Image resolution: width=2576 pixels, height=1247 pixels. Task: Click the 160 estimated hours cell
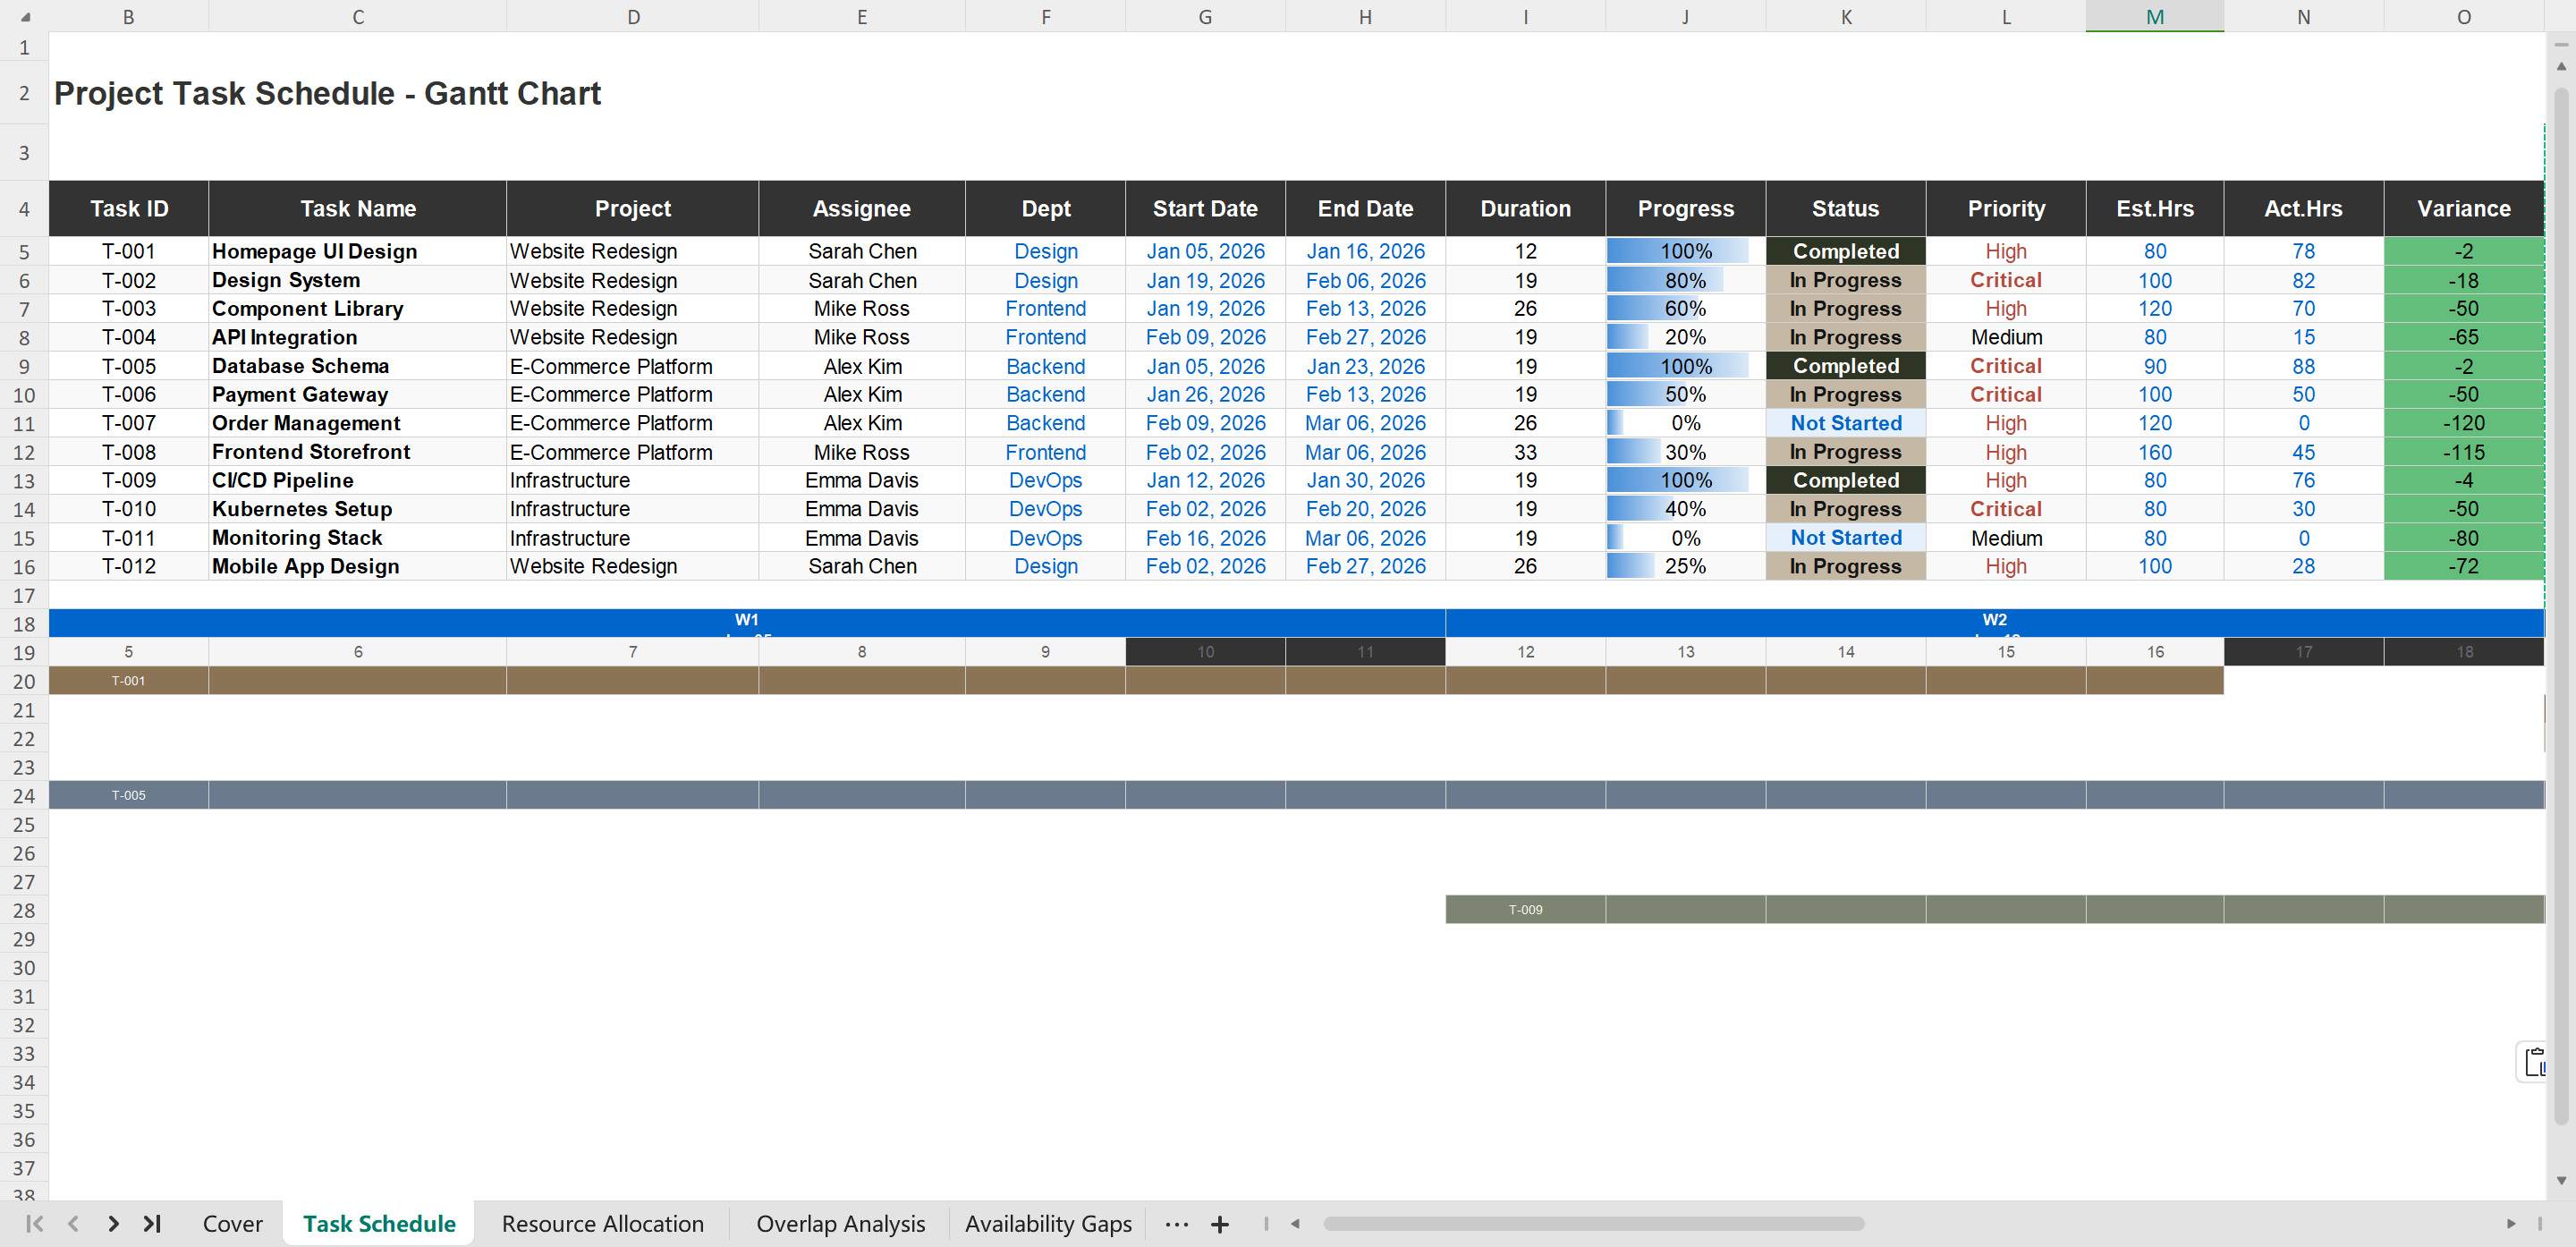(2155, 452)
